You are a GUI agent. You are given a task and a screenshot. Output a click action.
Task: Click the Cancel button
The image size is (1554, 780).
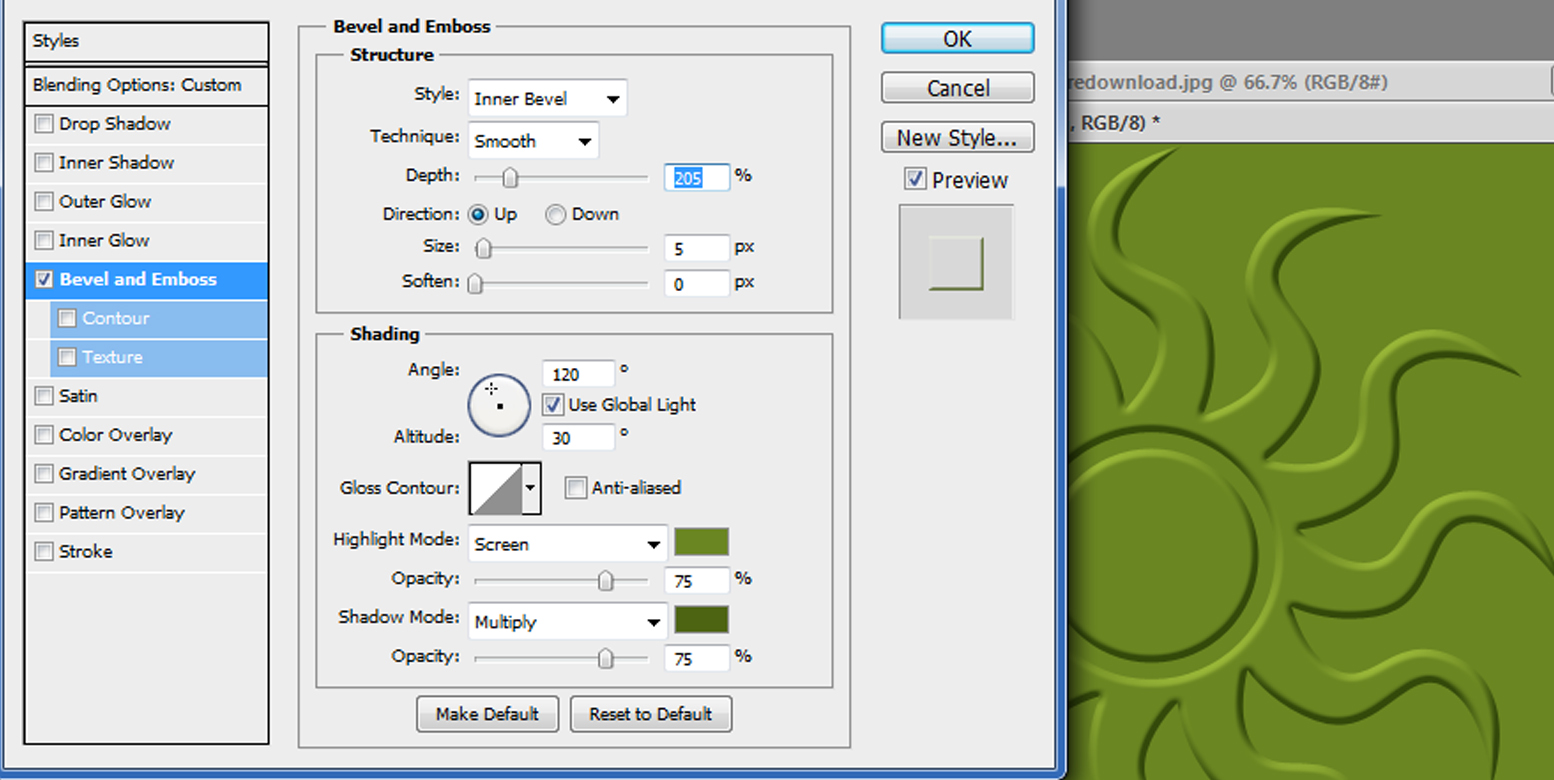957,88
